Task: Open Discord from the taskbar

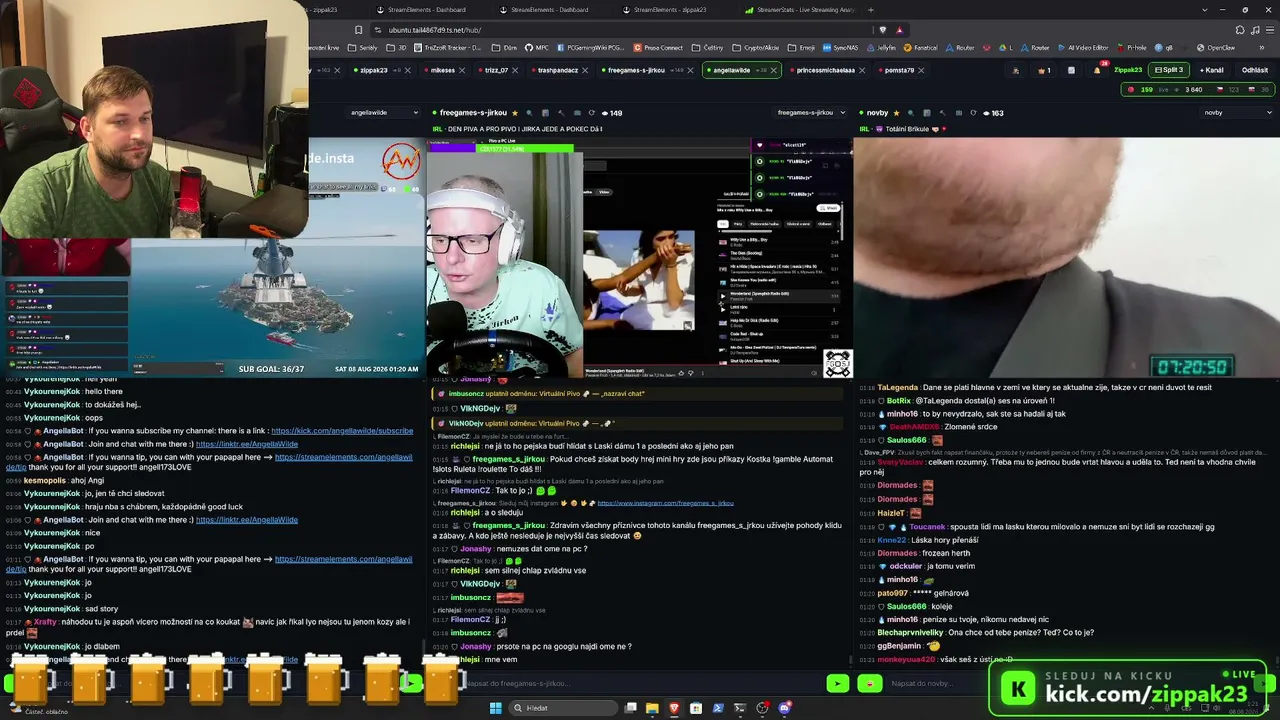Action: click(784, 708)
